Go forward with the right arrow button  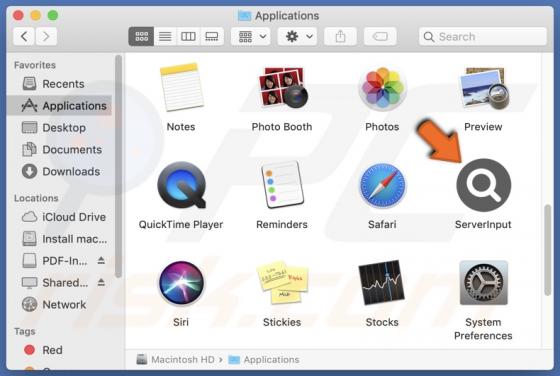click(46, 36)
